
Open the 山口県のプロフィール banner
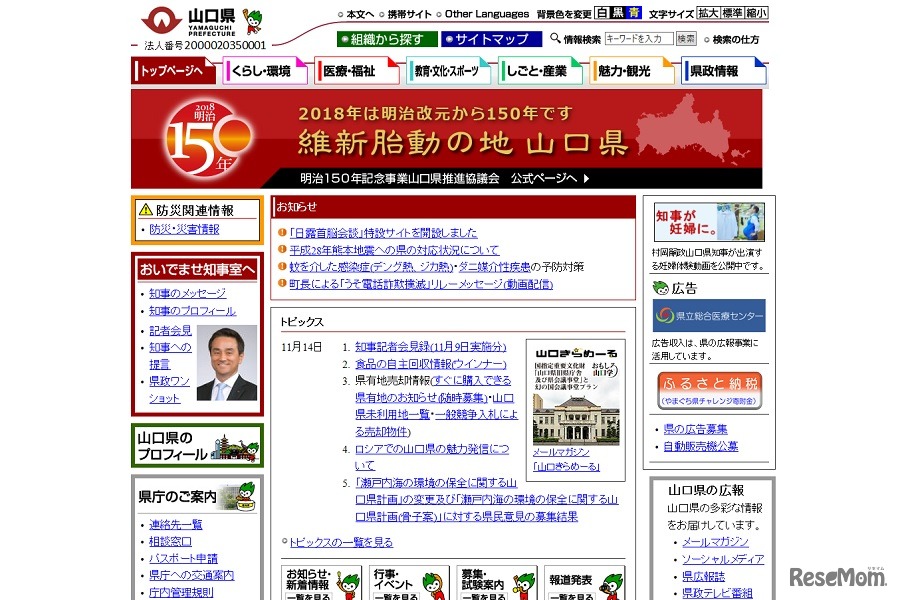tap(197, 446)
